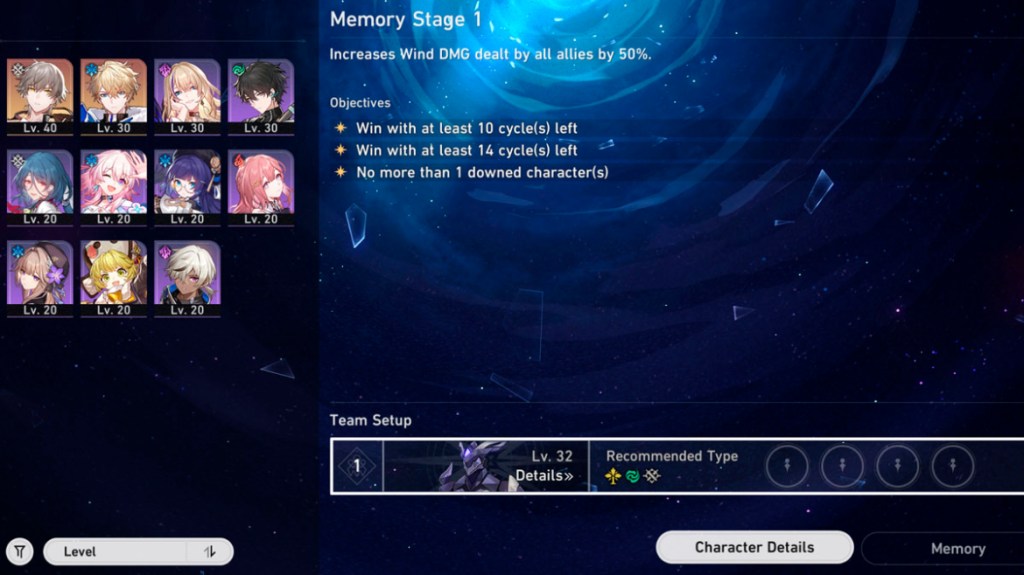Open the Level sort dropdown
1024x575 pixels.
138,552
